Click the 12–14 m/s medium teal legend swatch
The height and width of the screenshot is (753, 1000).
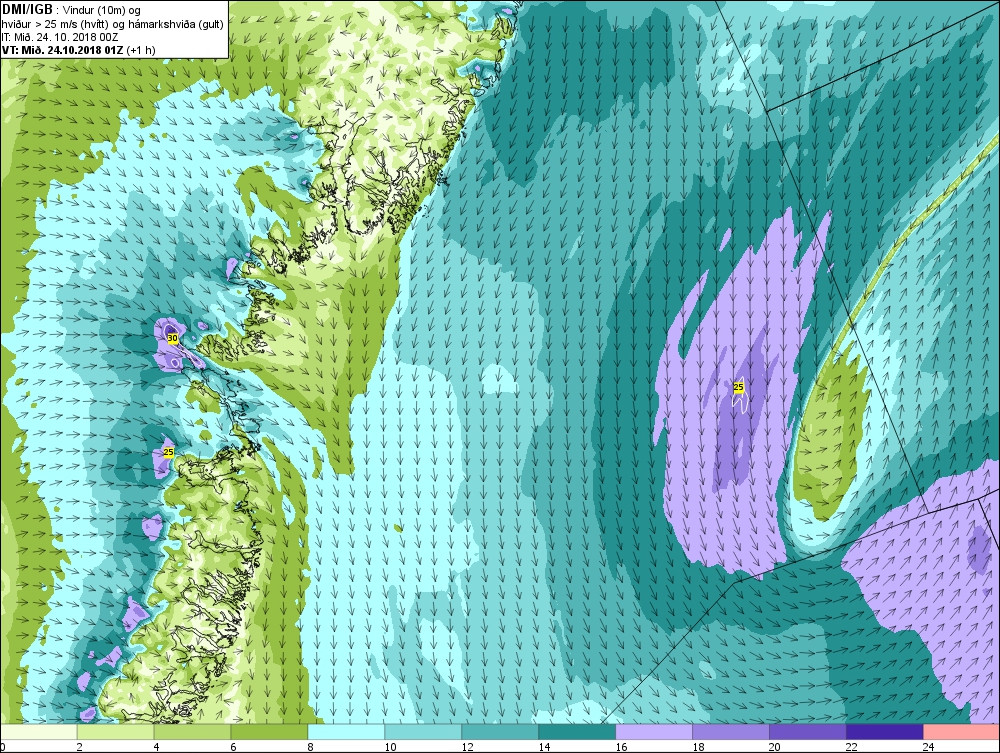[x=500, y=732]
